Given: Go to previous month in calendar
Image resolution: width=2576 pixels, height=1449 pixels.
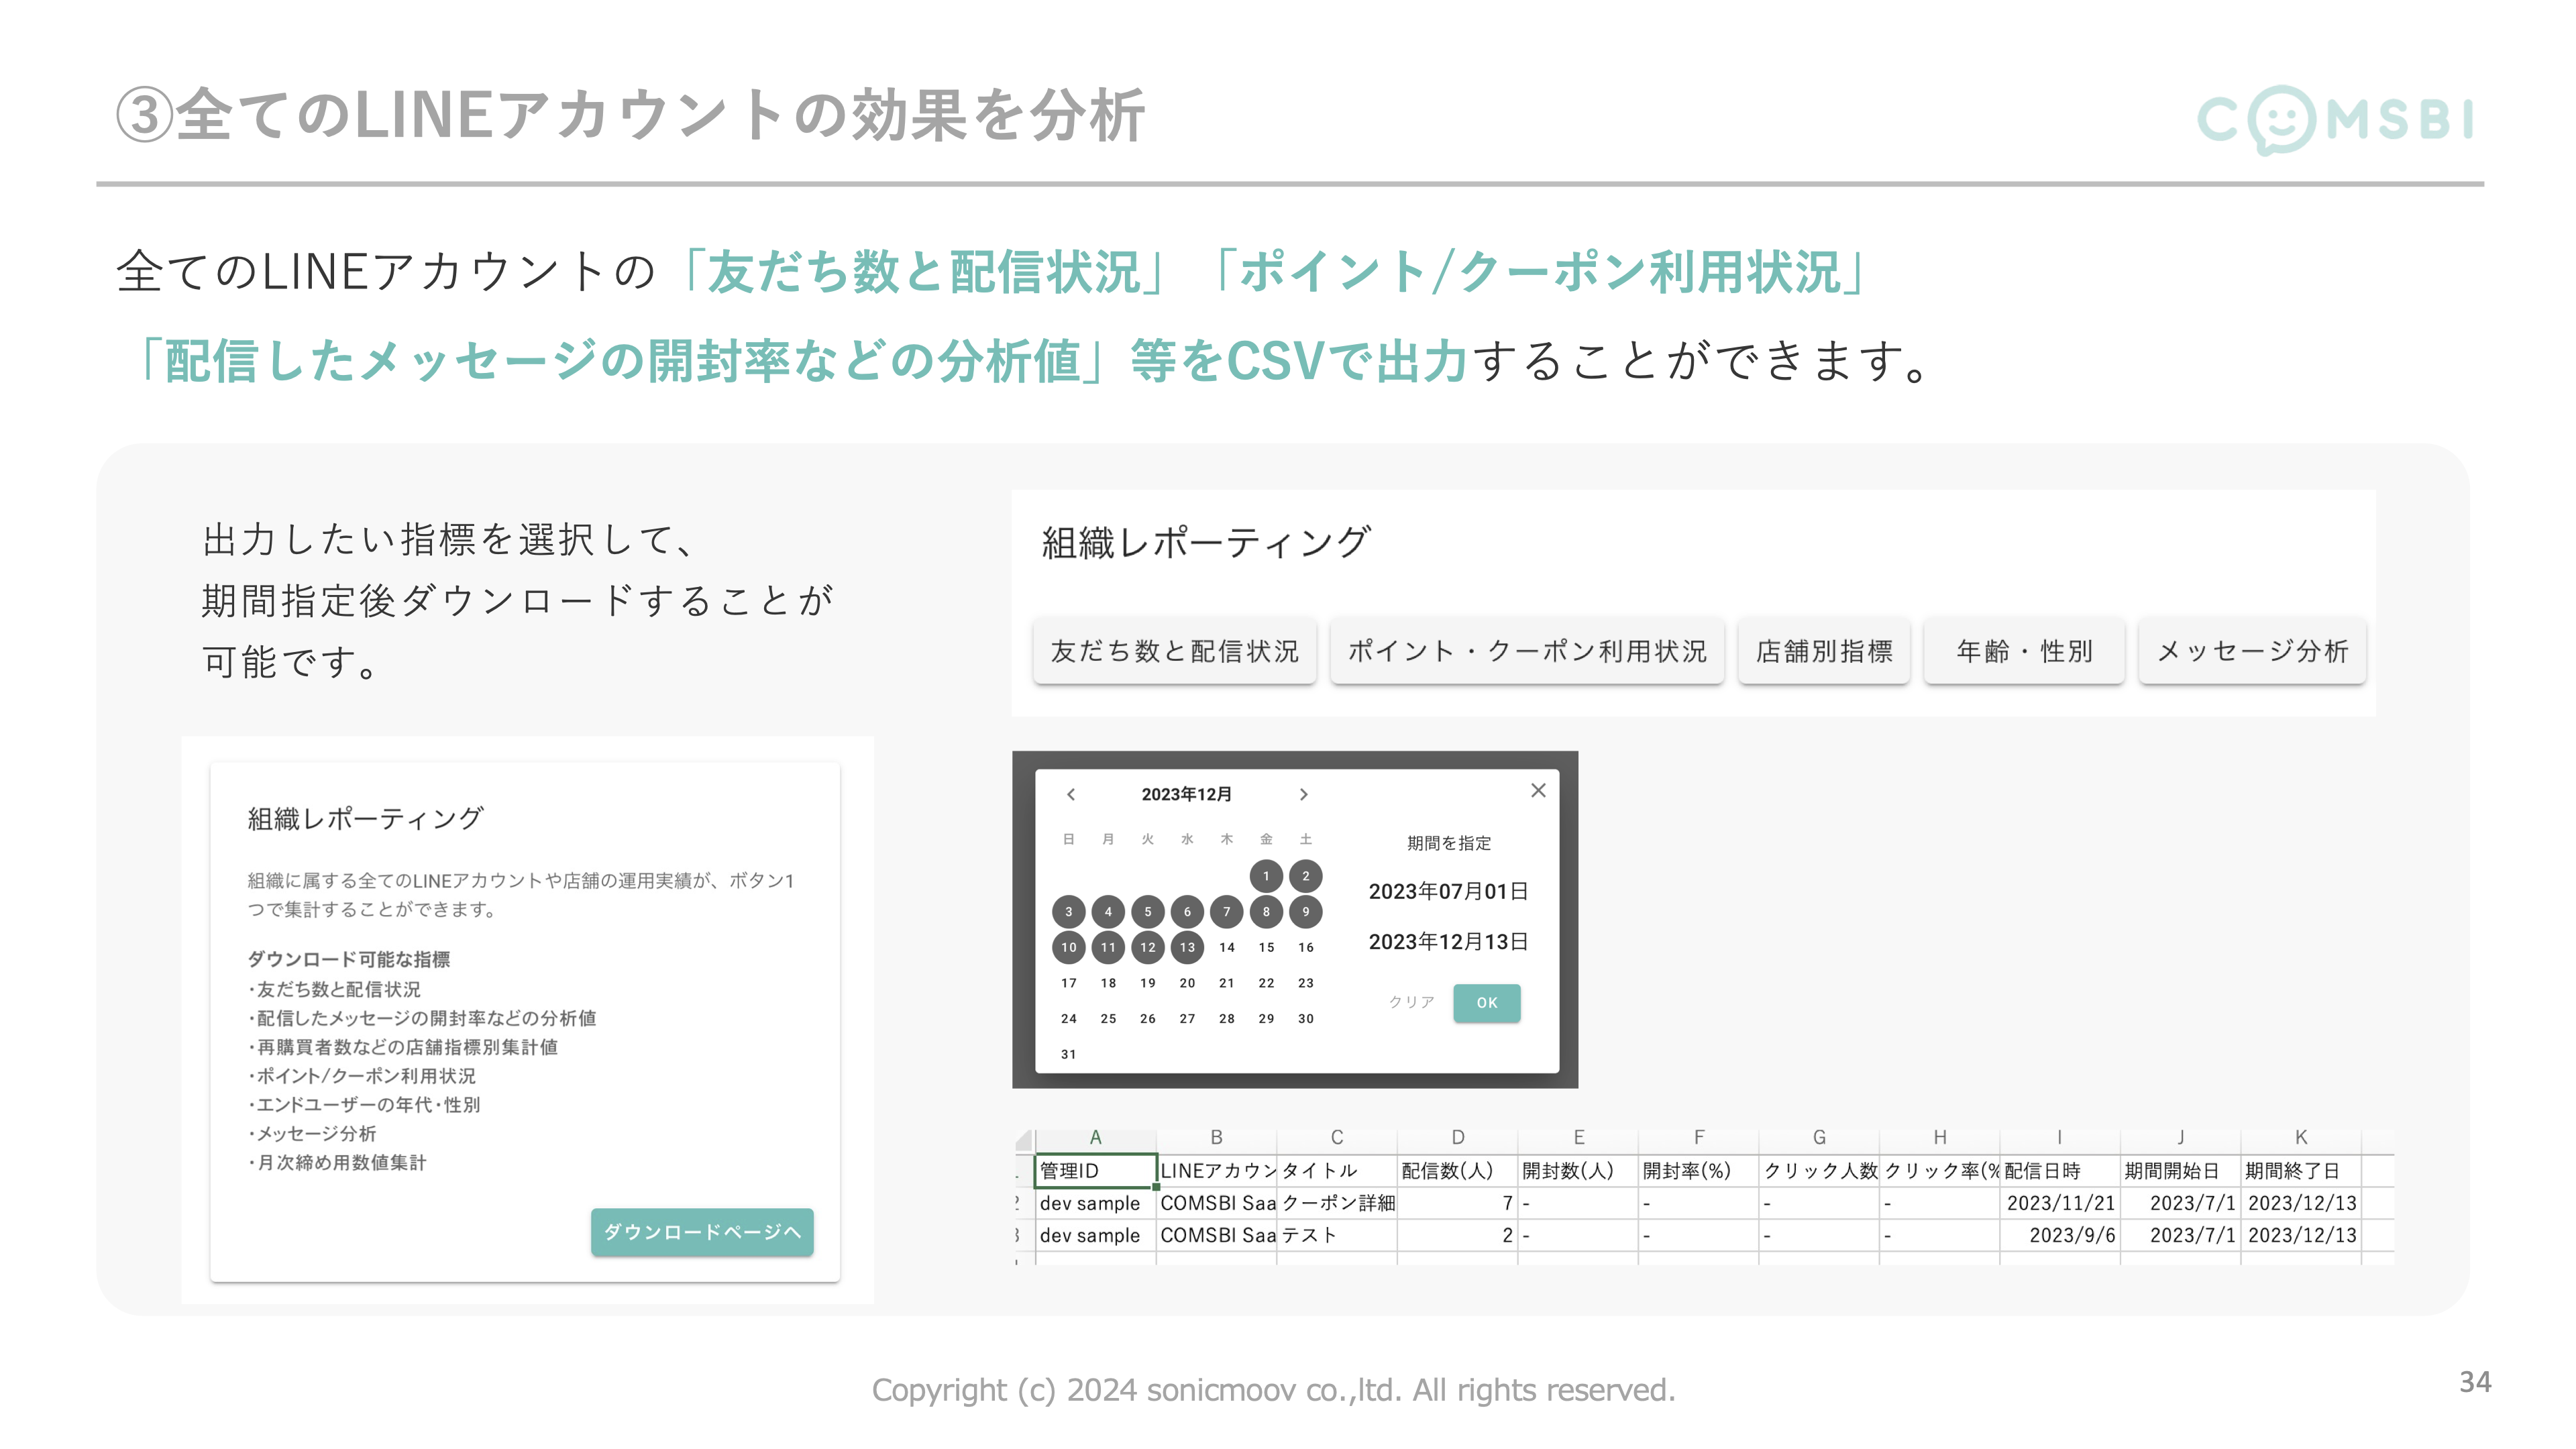Looking at the screenshot, I should 1070,794.
